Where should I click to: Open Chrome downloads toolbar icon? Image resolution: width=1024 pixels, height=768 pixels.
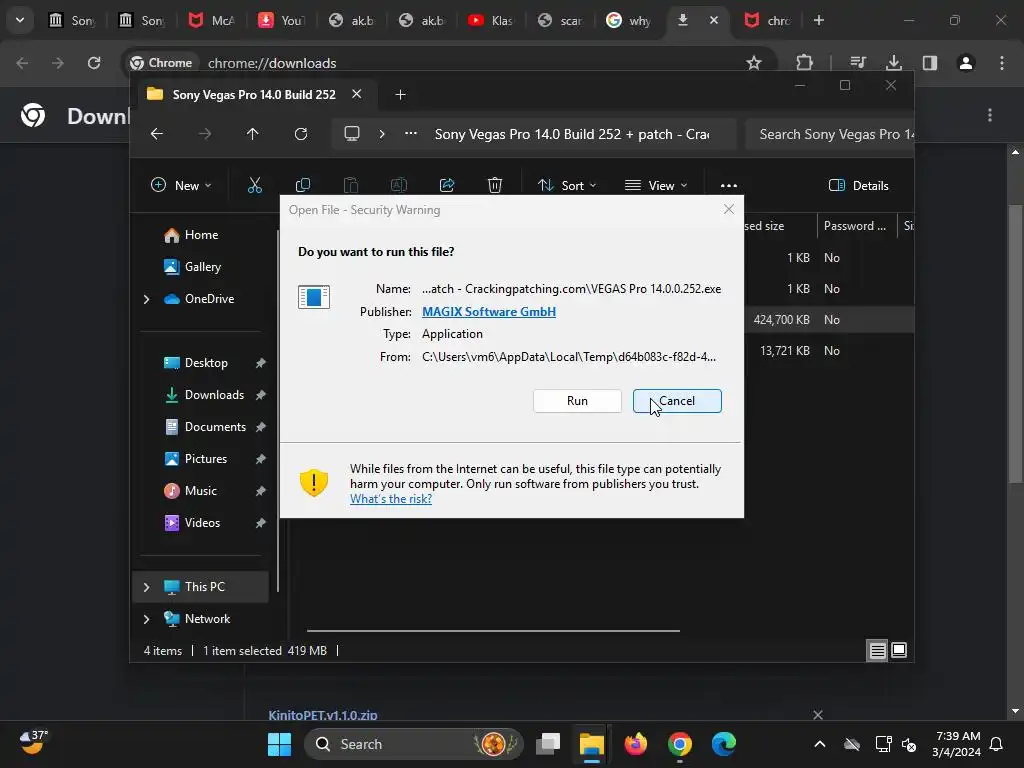(894, 63)
